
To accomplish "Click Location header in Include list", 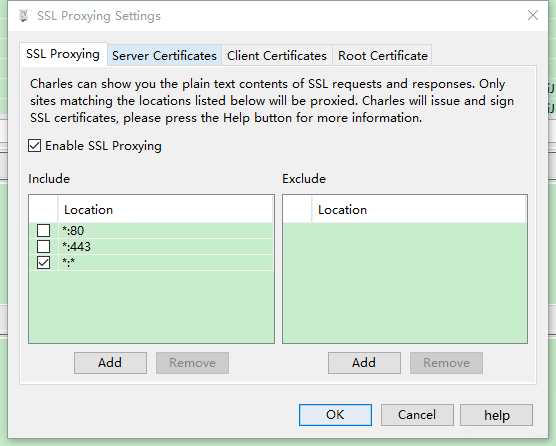I will click(165, 210).
